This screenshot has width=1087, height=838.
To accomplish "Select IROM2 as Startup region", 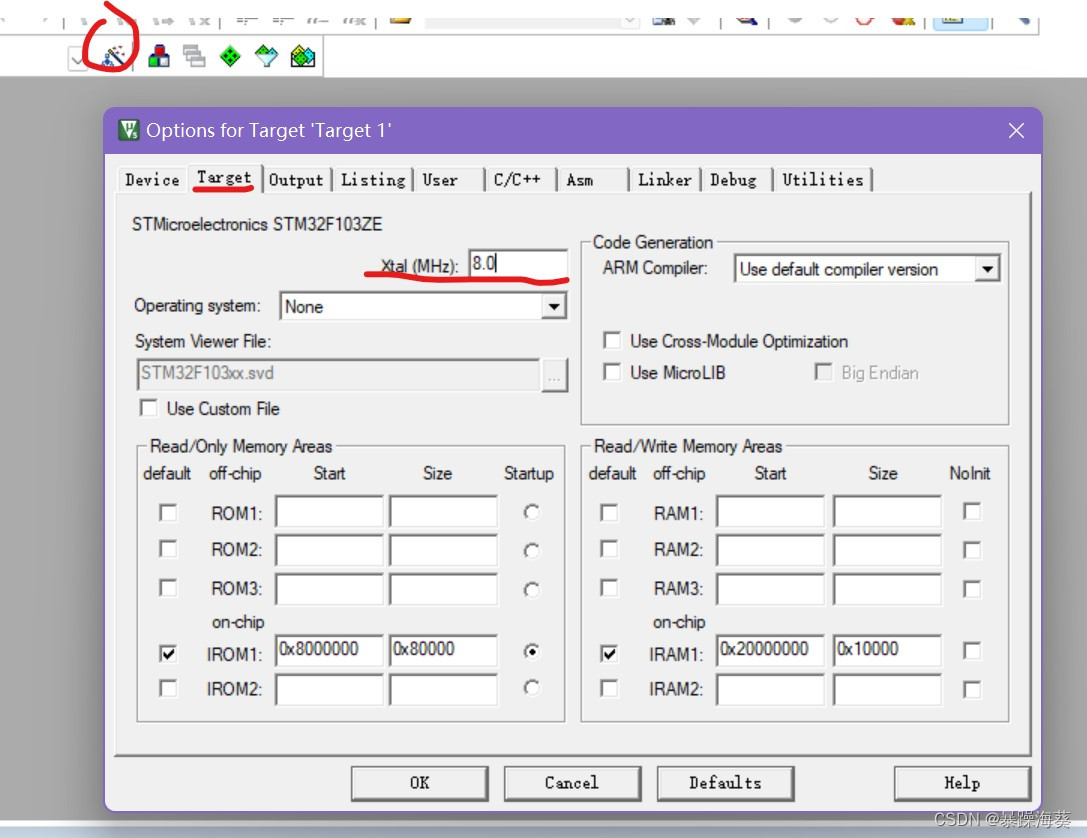I will [x=531, y=687].
